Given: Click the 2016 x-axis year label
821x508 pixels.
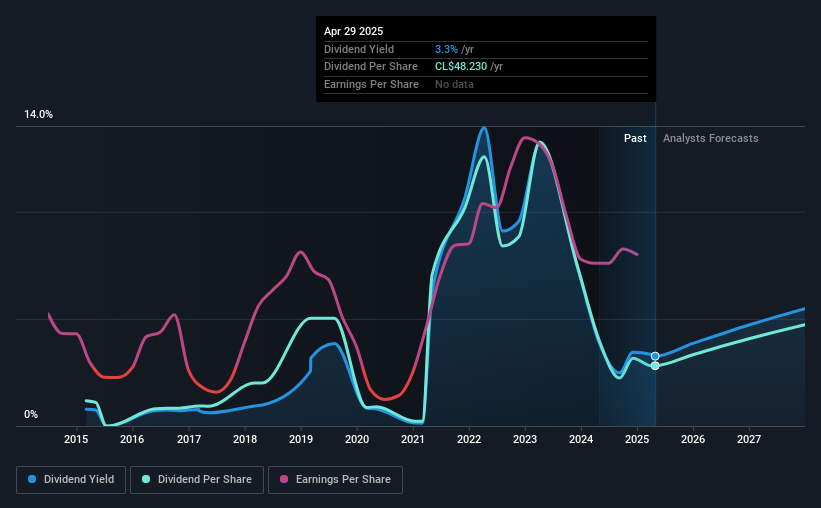Looking at the screenshot, I should point(132,439).
